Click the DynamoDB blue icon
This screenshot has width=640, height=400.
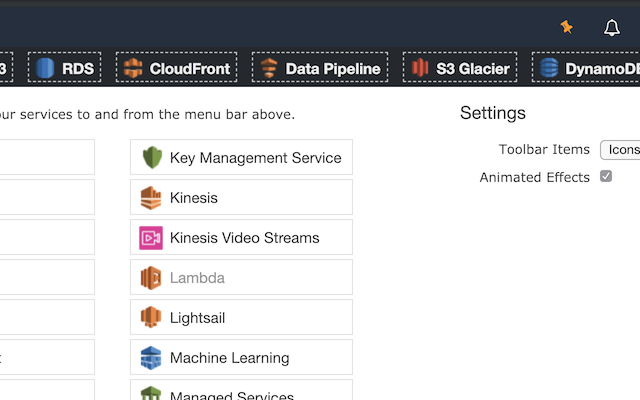549,68
